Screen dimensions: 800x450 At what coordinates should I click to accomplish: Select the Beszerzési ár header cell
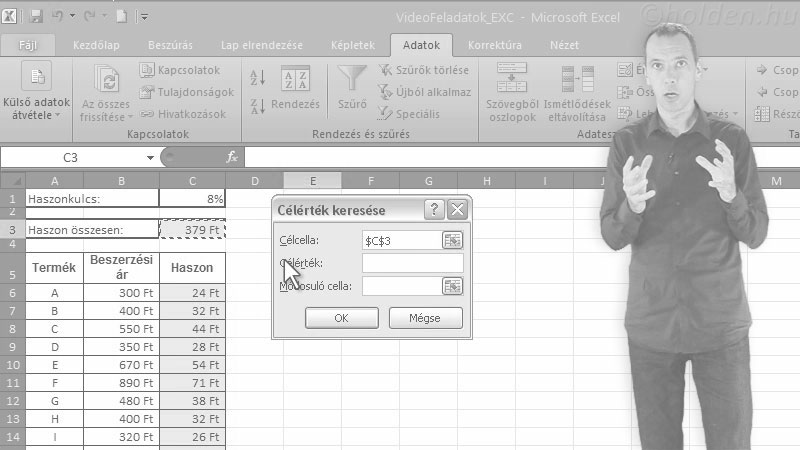(121, 267)
